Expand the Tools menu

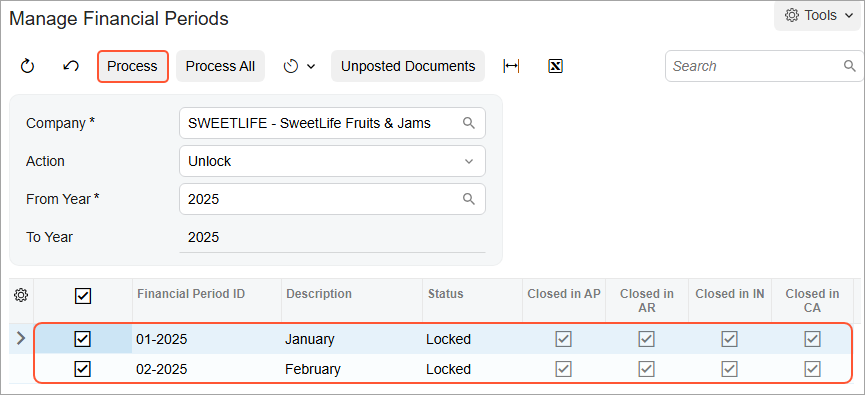point(819,15)
